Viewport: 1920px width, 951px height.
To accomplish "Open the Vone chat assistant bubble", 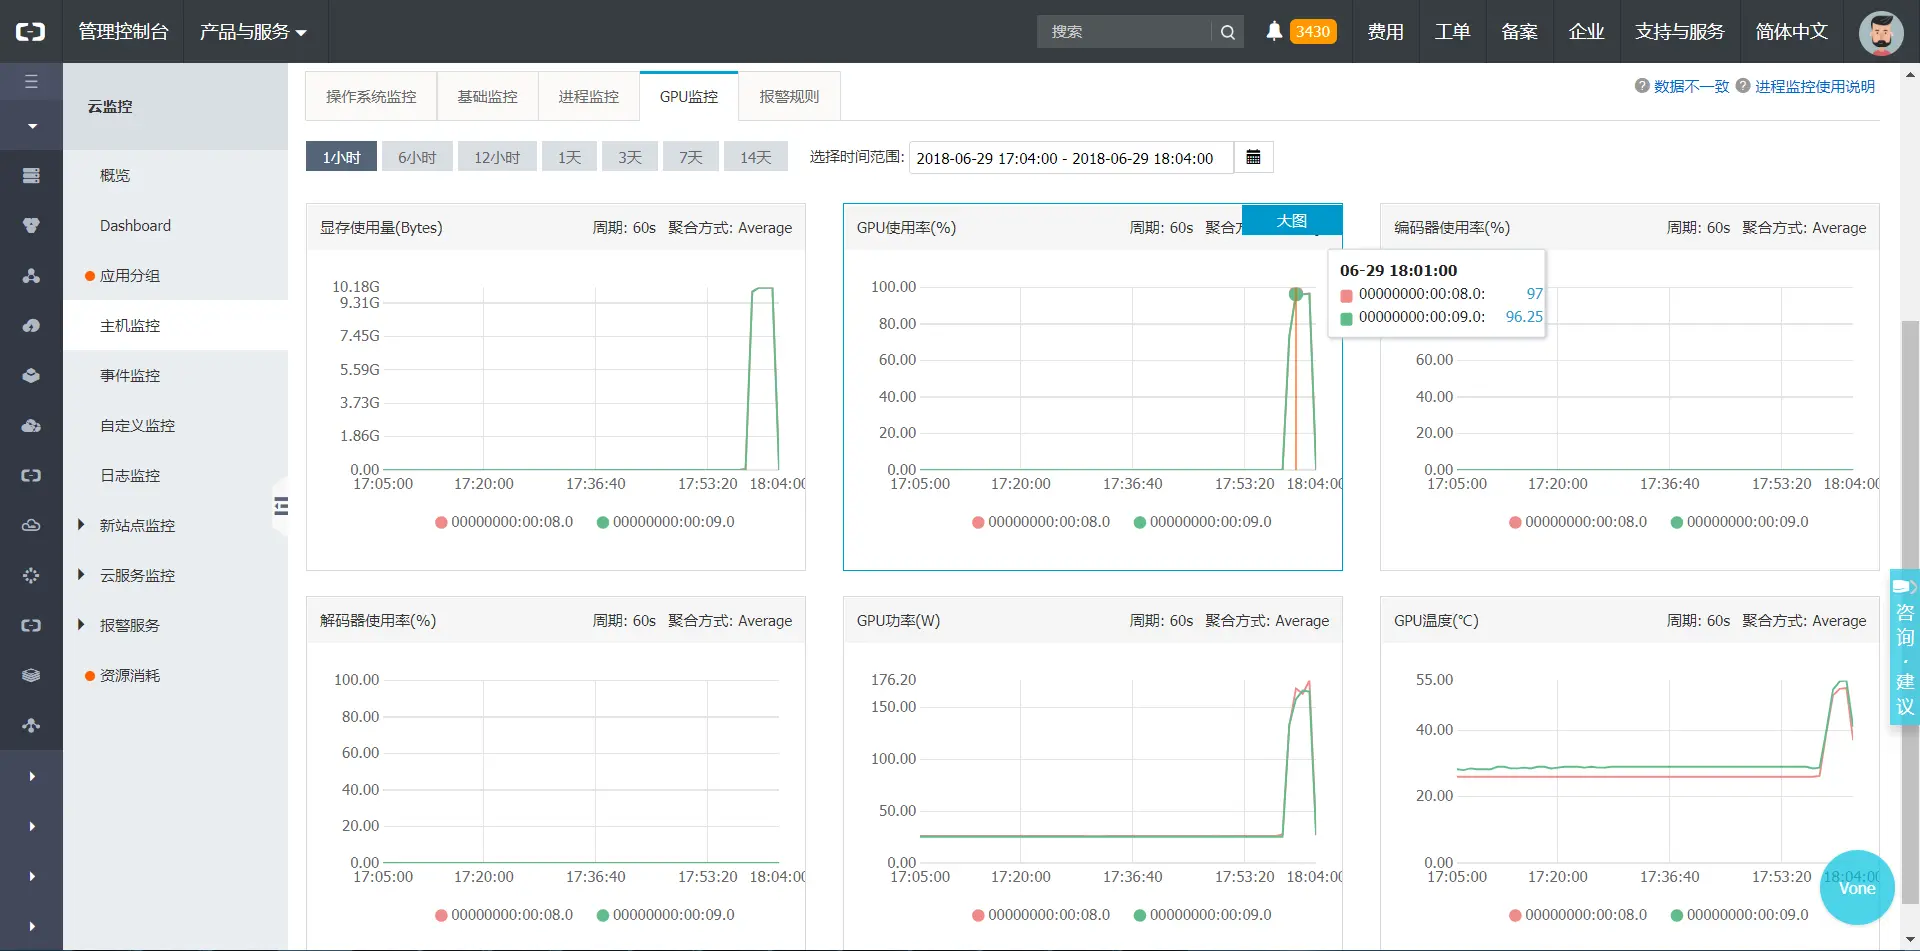I will (1857, 888).
